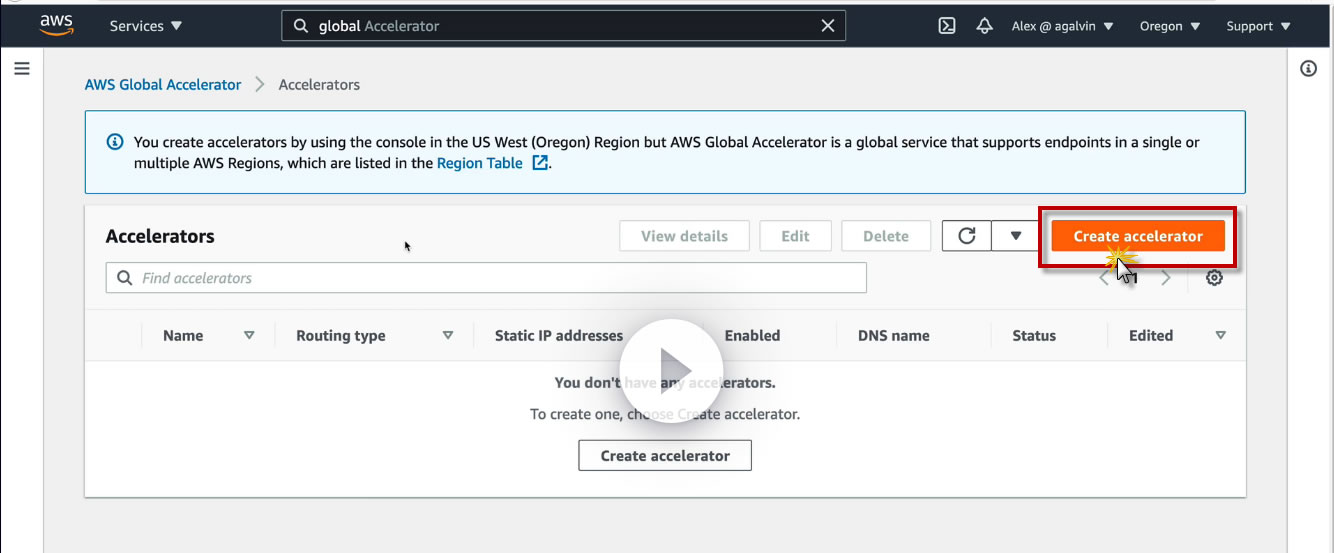This screenshot has width=1334, height=553.
Task: Open the Region Table link
Action: click(x=480, y=163)
